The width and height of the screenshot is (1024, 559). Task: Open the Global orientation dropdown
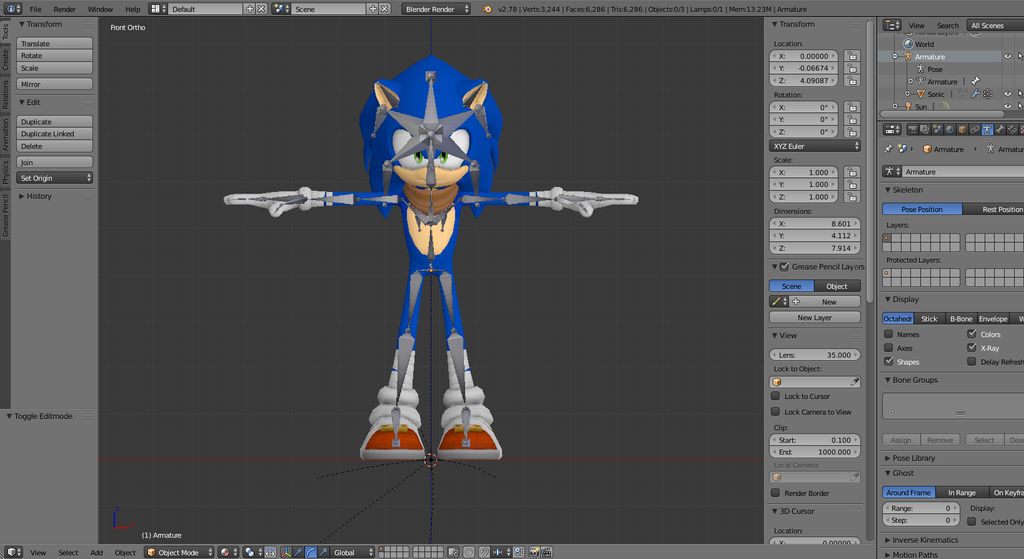[x=351, y=552]
